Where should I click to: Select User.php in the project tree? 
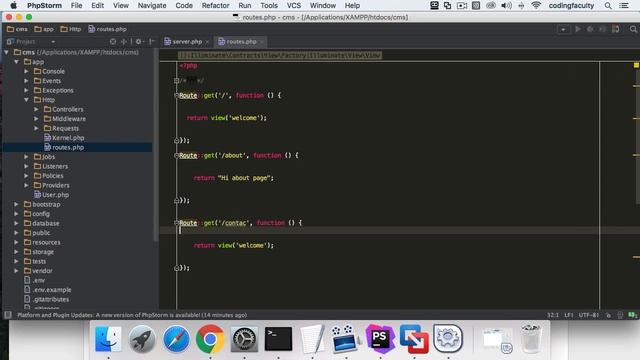51,195
